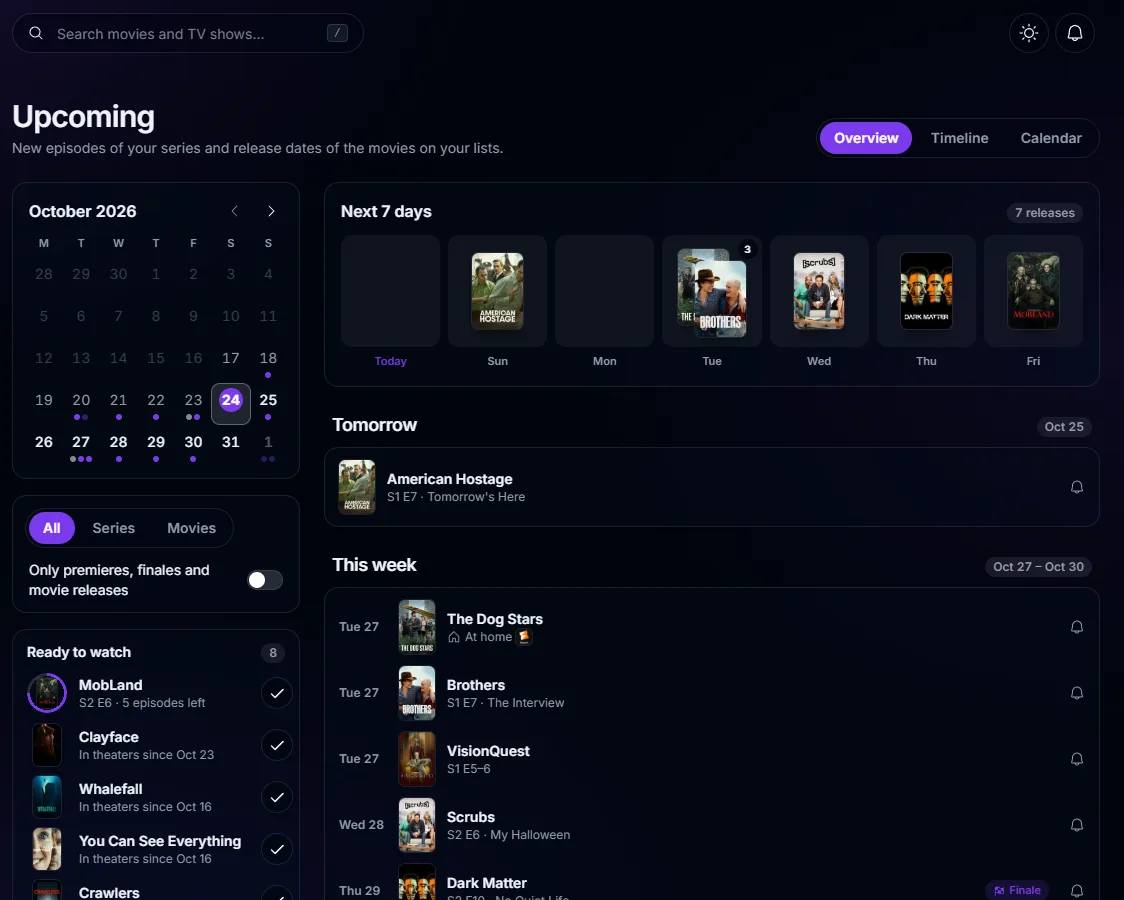Set reminder bell for Scrubs
1124x900 pixels.
pos(1077,825)
